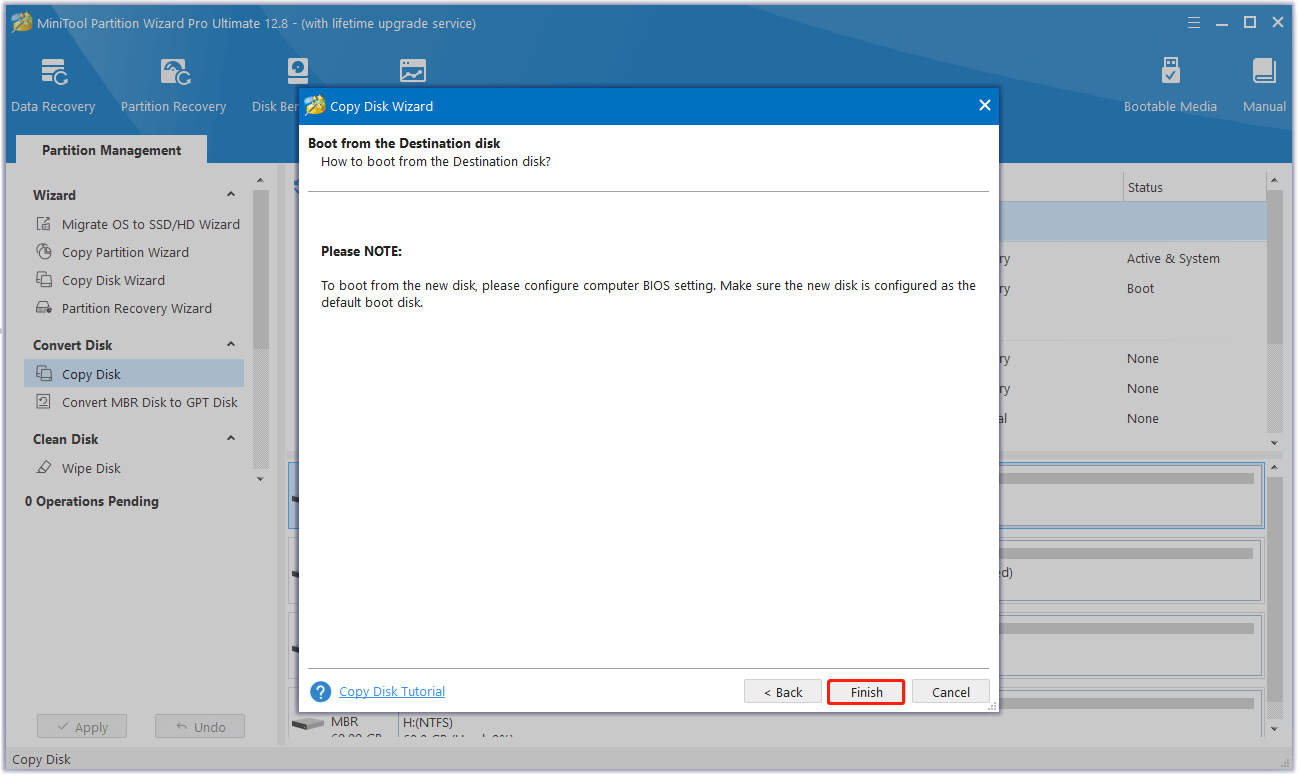Collapse the Wizard section
The height and width of the screenshot is (776, 1299).
[231, 195]
